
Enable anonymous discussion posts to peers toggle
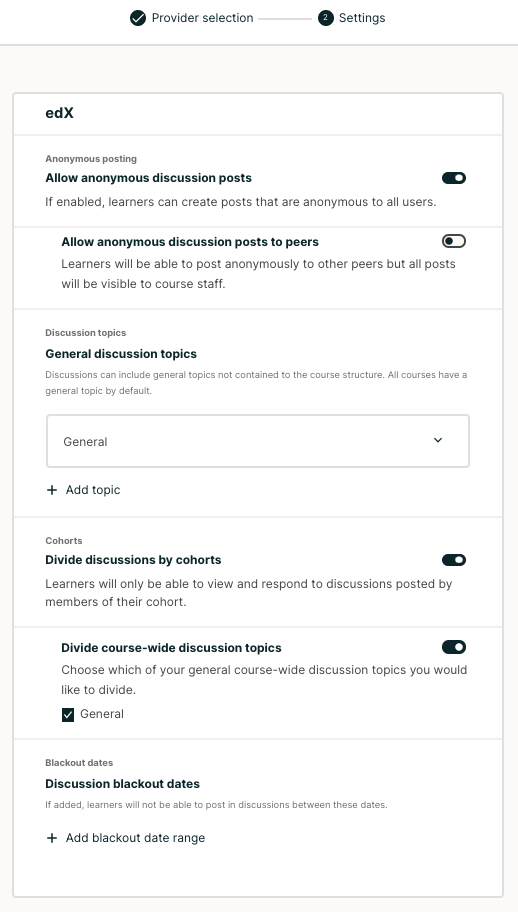[x=454, y=241]
